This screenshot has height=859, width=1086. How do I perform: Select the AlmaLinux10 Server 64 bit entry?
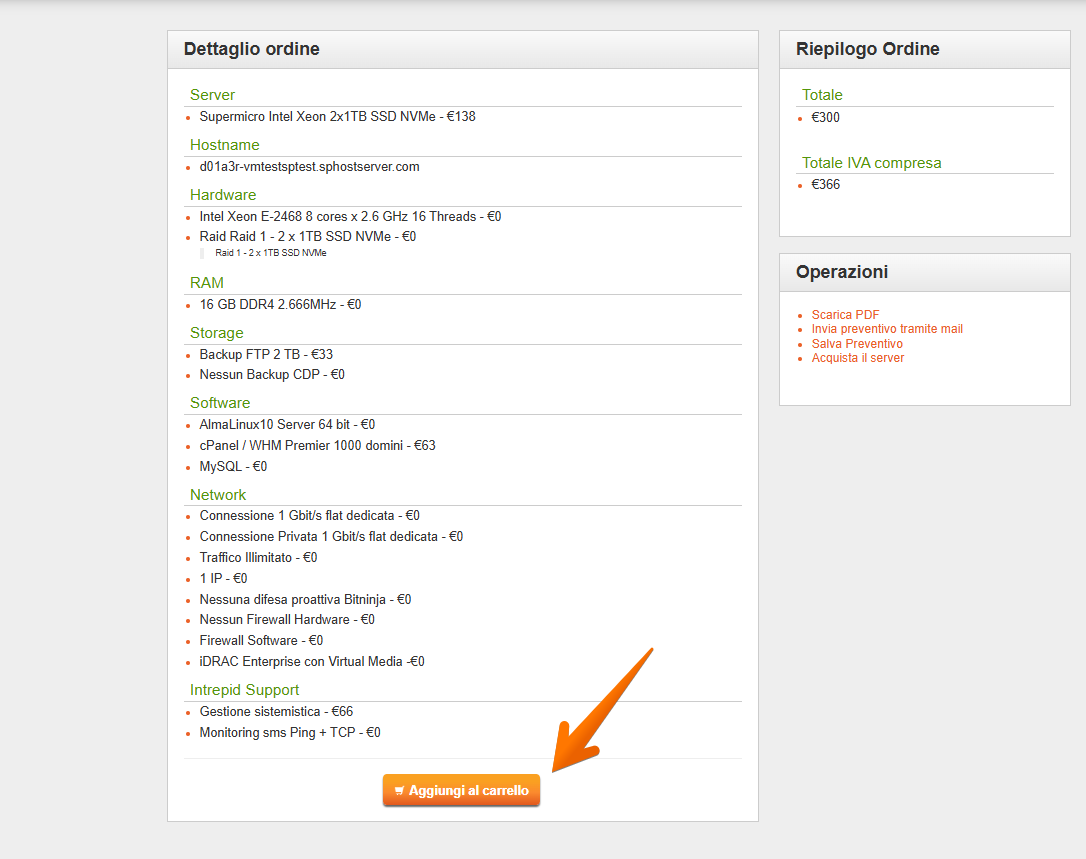287,425
